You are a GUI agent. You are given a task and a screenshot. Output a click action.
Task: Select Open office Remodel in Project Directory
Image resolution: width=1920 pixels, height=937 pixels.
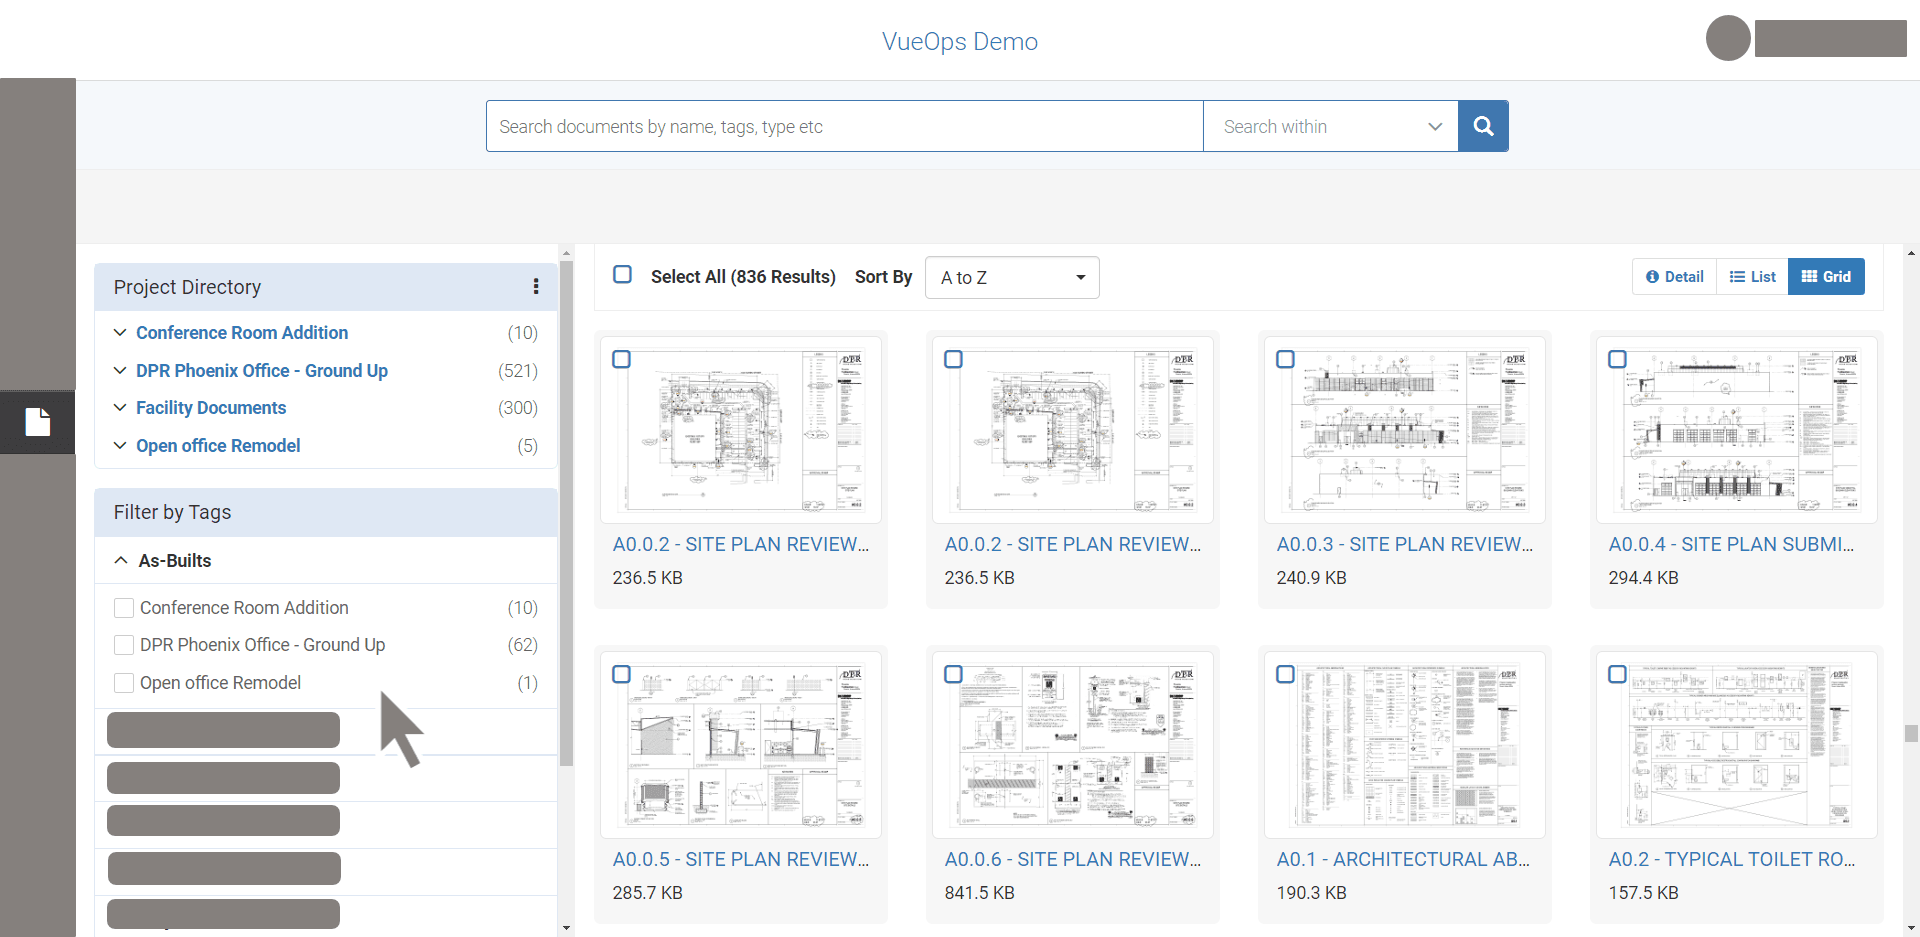(218, 446)
